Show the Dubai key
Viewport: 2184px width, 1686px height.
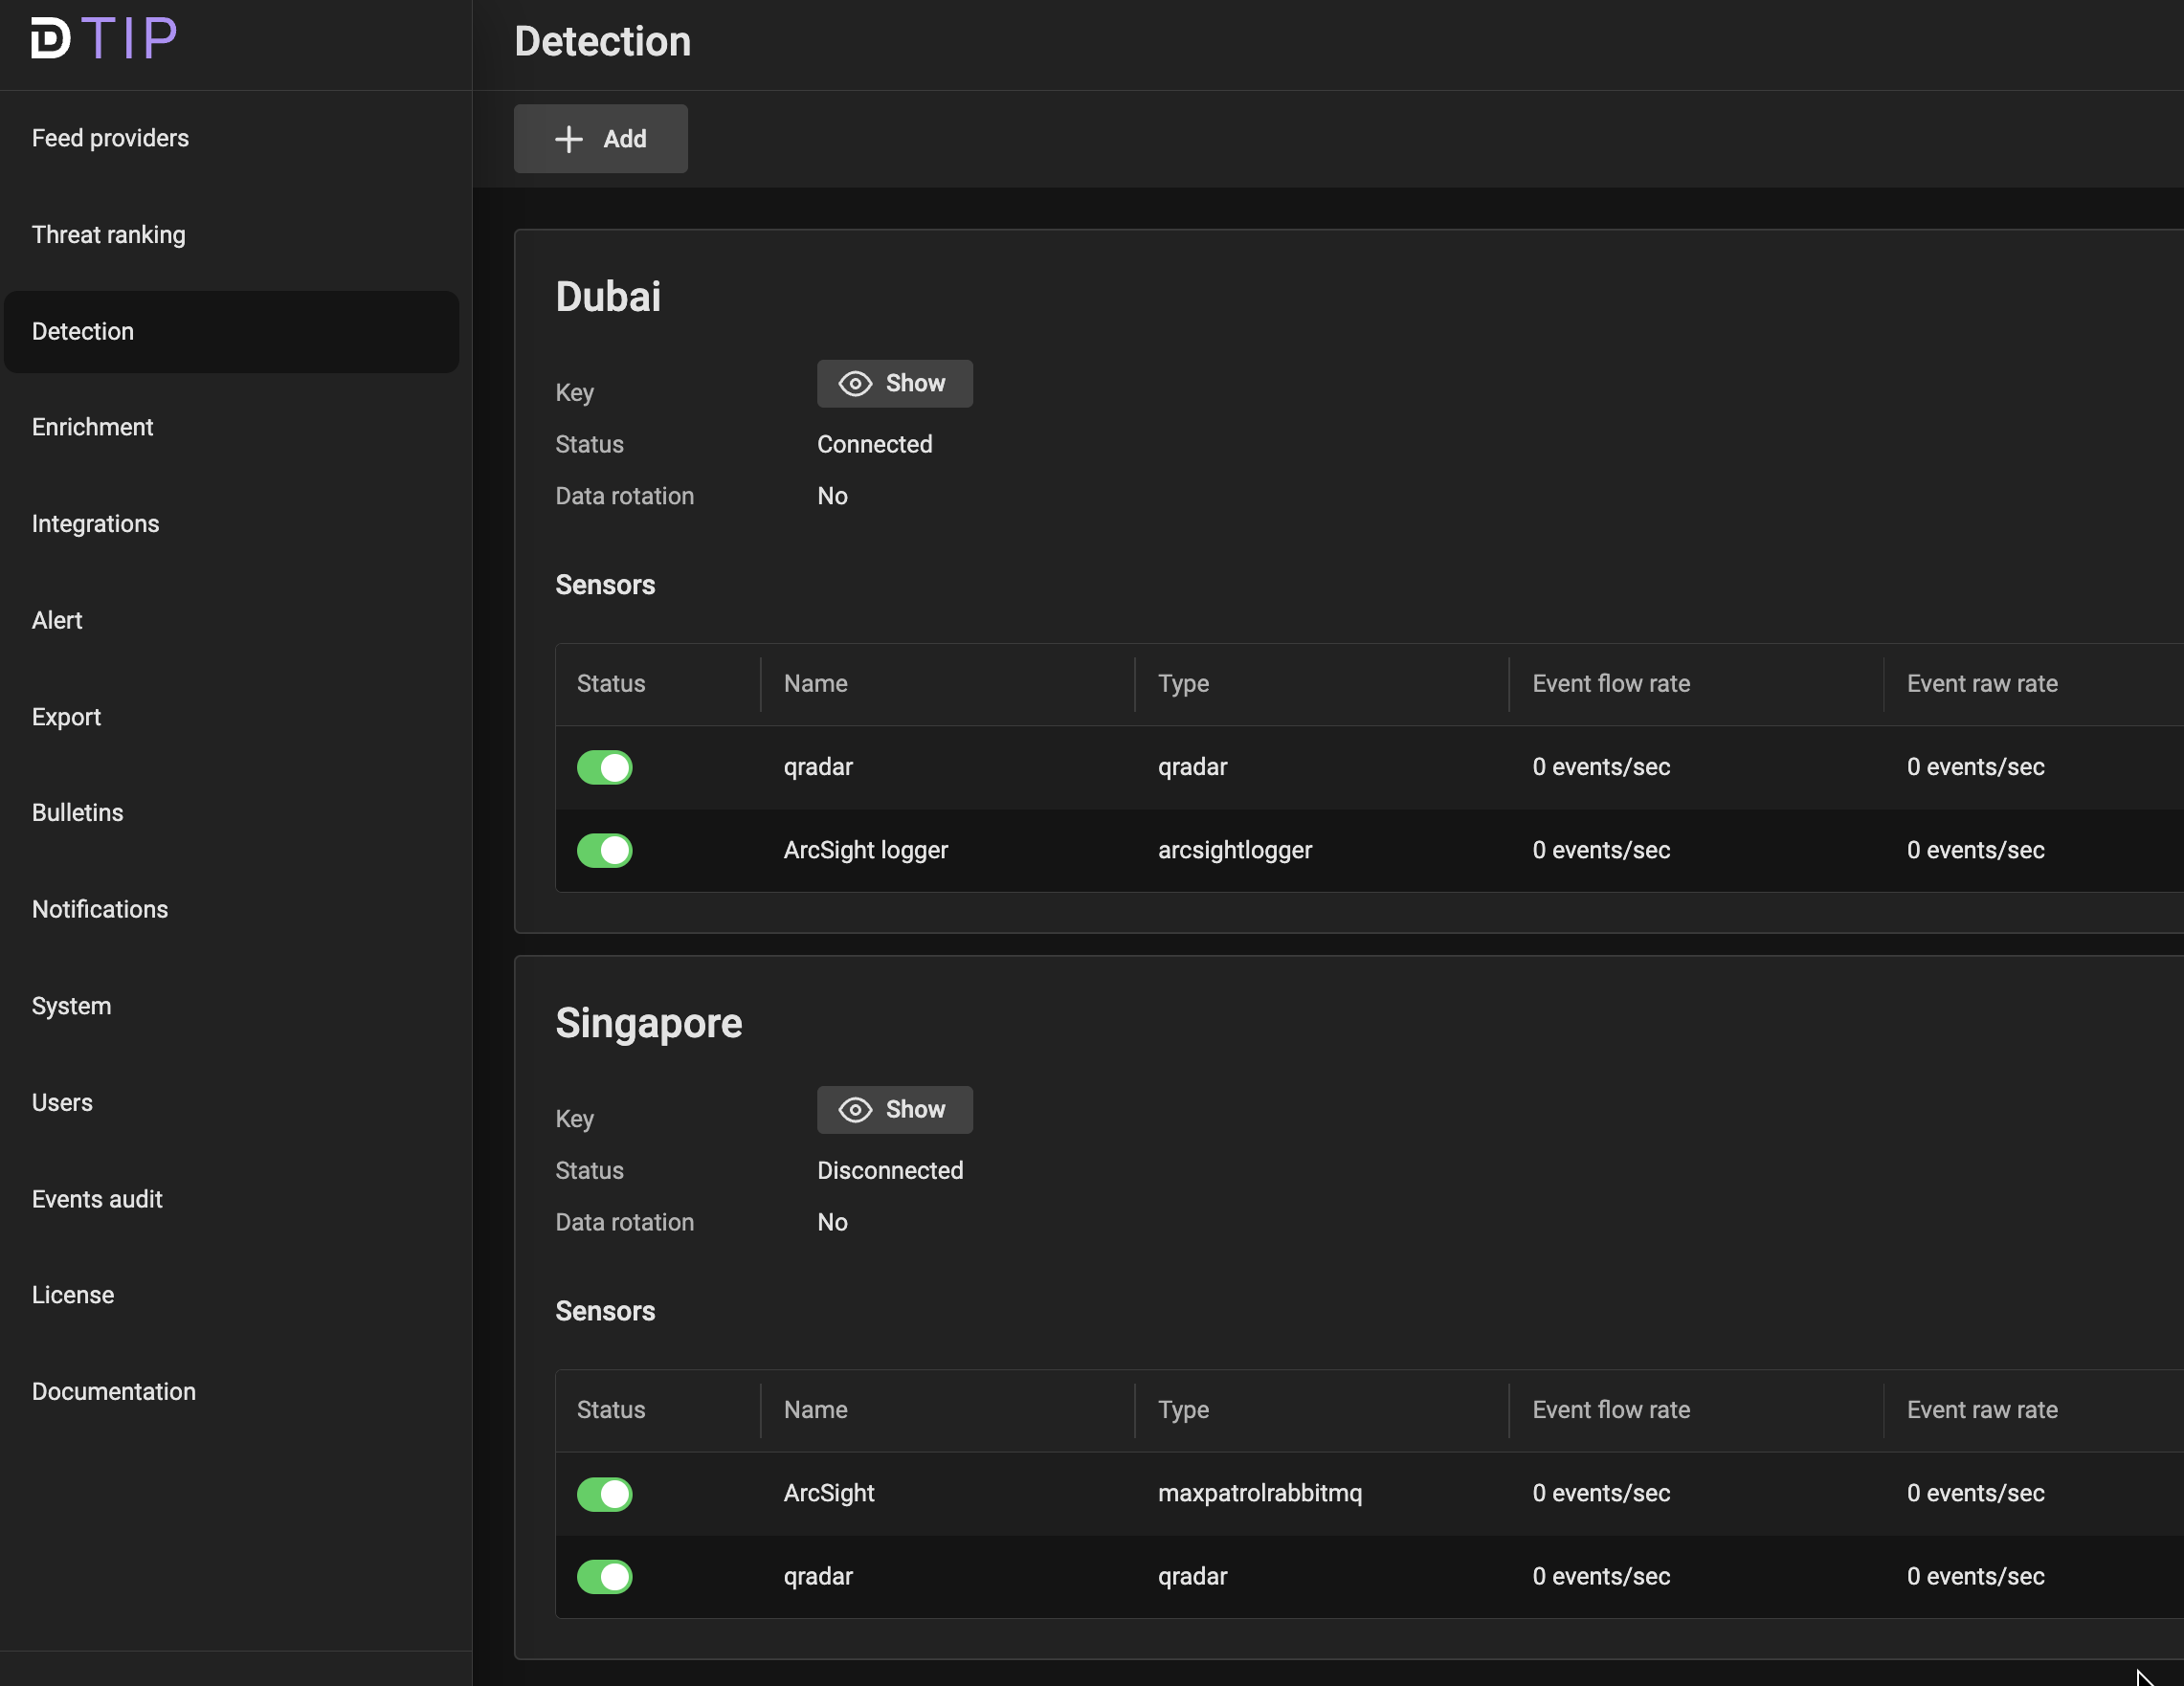pyautogui.click(x=894, y=384)
